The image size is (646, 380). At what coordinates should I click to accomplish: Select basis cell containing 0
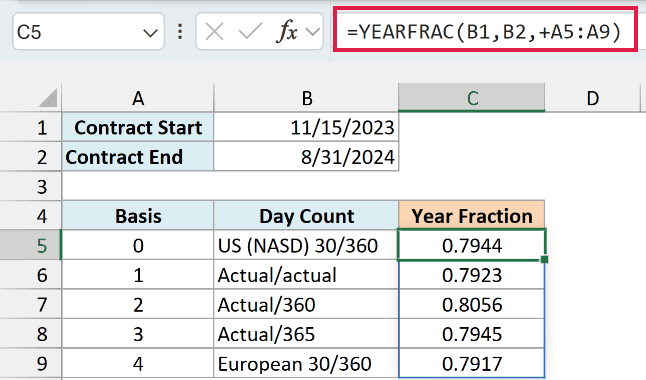[138, 245]
